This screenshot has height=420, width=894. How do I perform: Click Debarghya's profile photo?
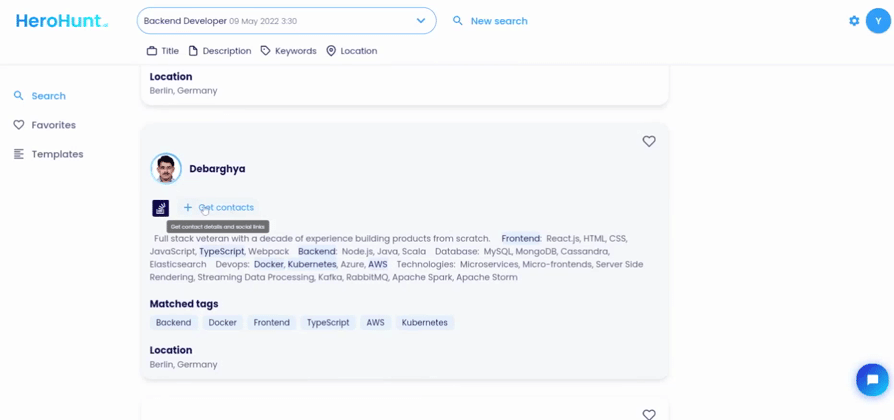click(x=166, y=169)
